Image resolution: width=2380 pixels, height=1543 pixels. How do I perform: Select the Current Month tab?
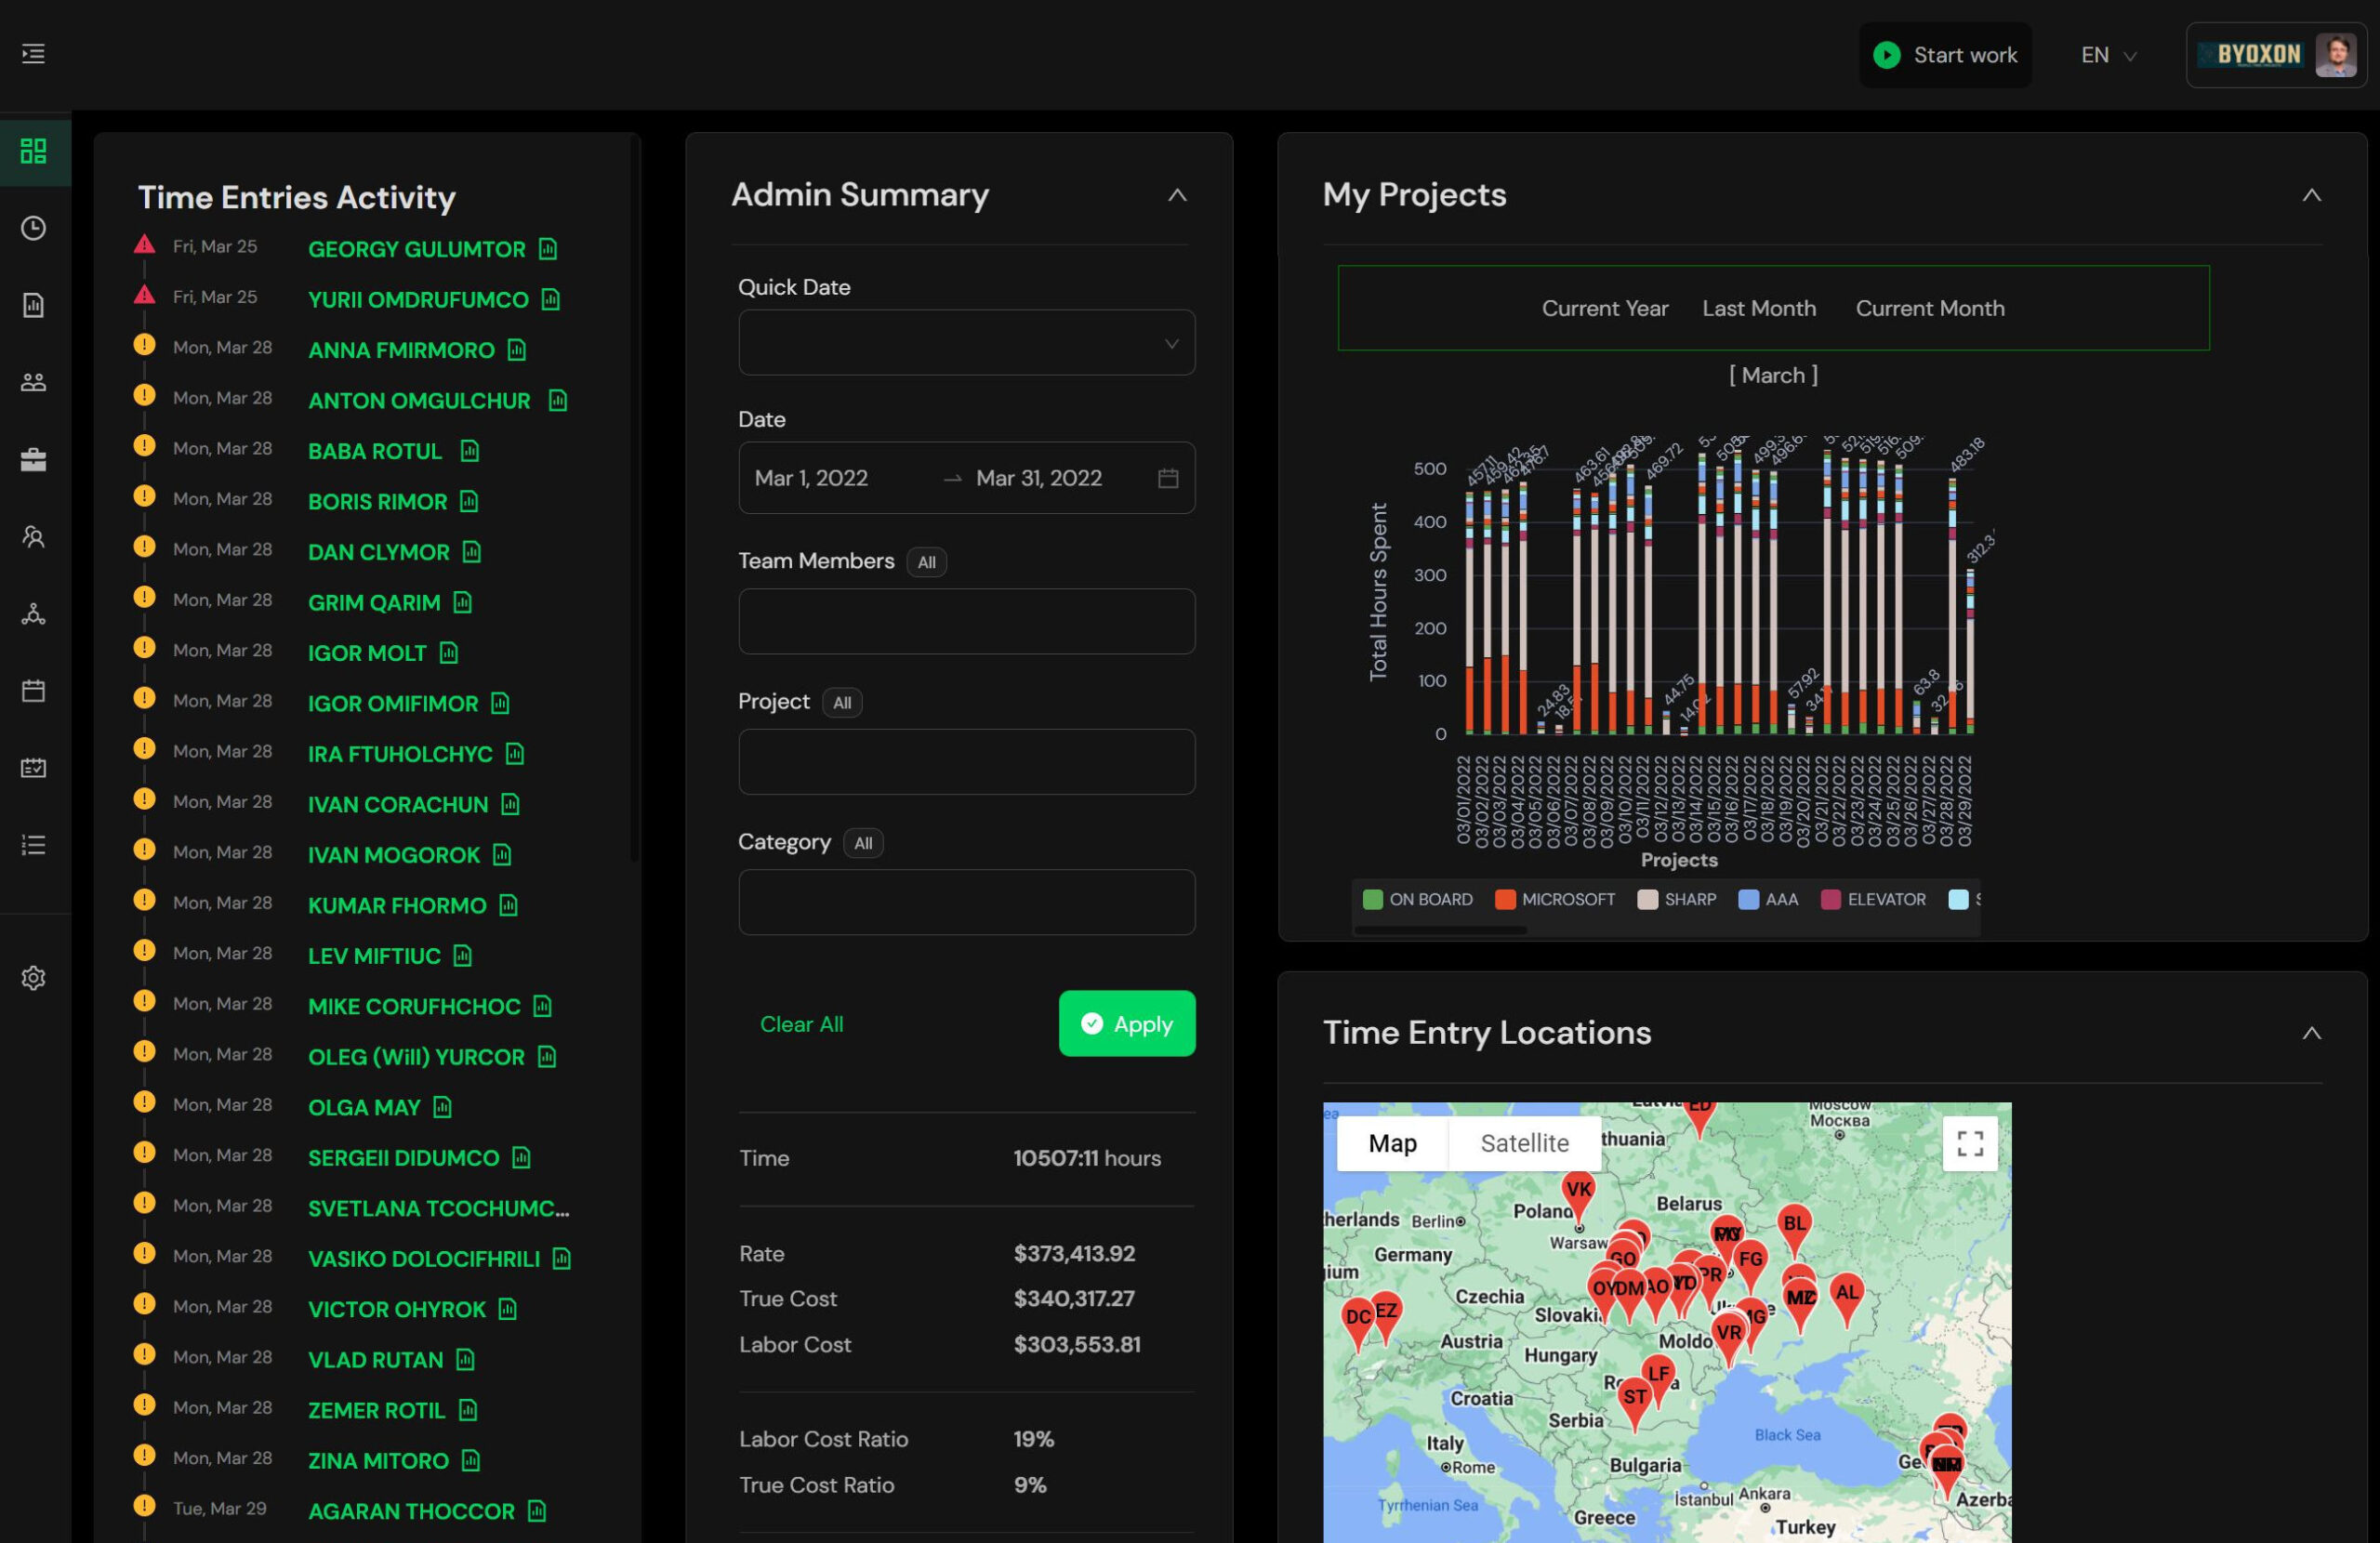pos(1930,308)
